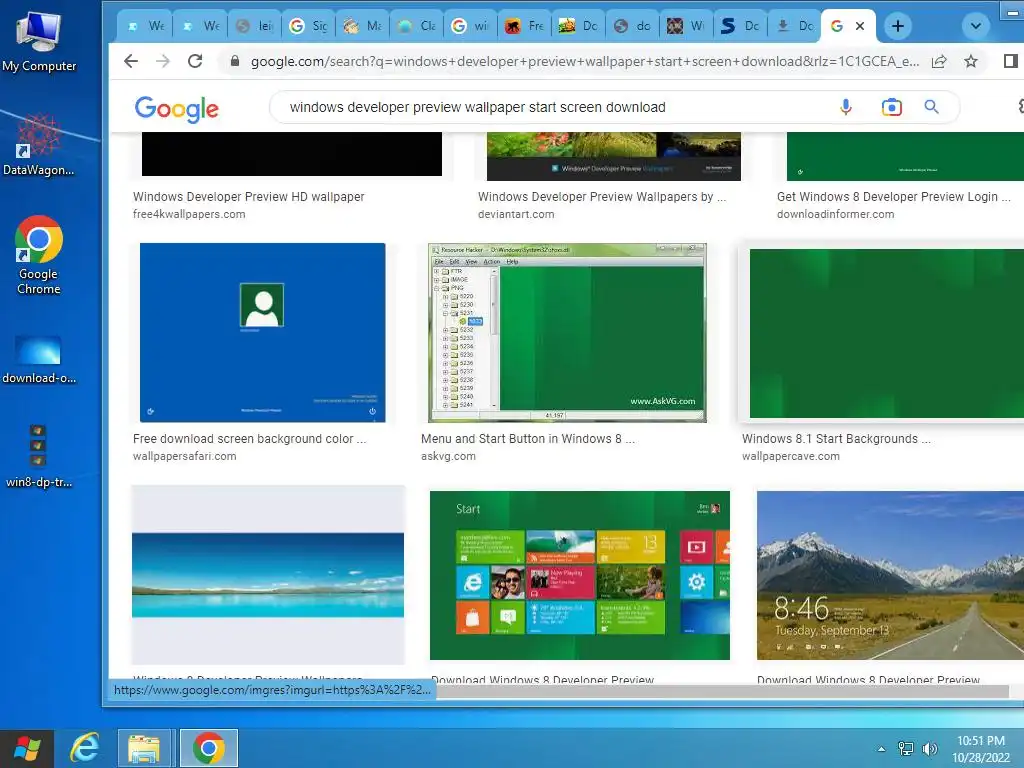1024x768 pixels.
Task: Switch to the 'Cla' tab
Action: coord(418,26)
